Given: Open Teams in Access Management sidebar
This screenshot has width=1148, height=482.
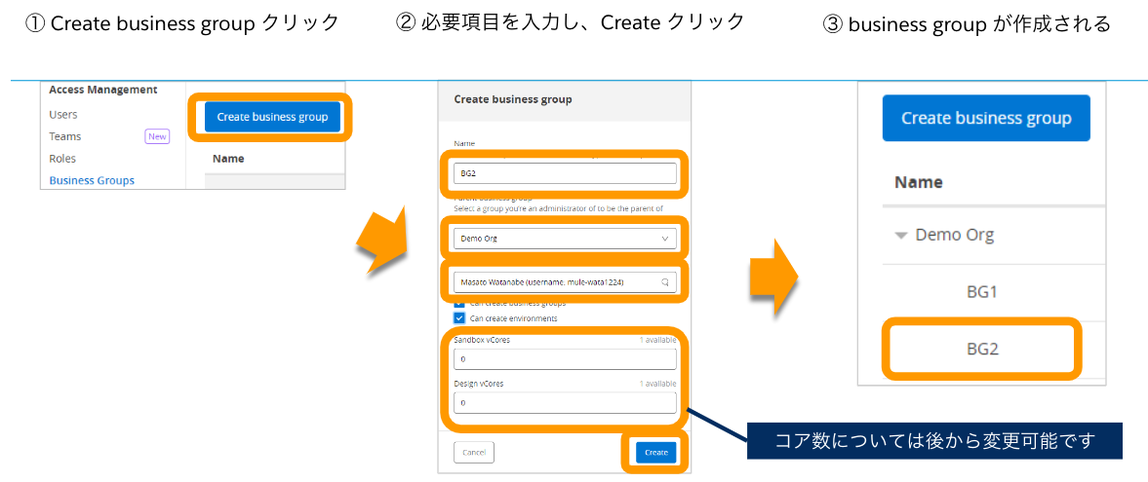Looking at the screenshot, I should pyautogui.click(x=65, y=136).
